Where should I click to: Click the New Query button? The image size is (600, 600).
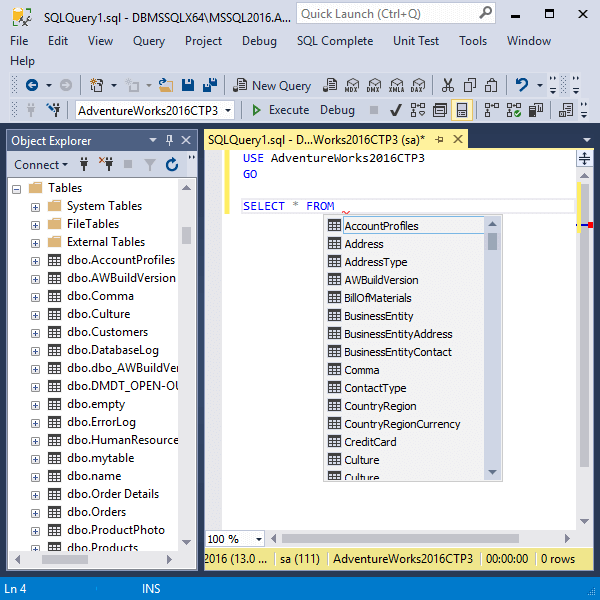pos(272,85)
